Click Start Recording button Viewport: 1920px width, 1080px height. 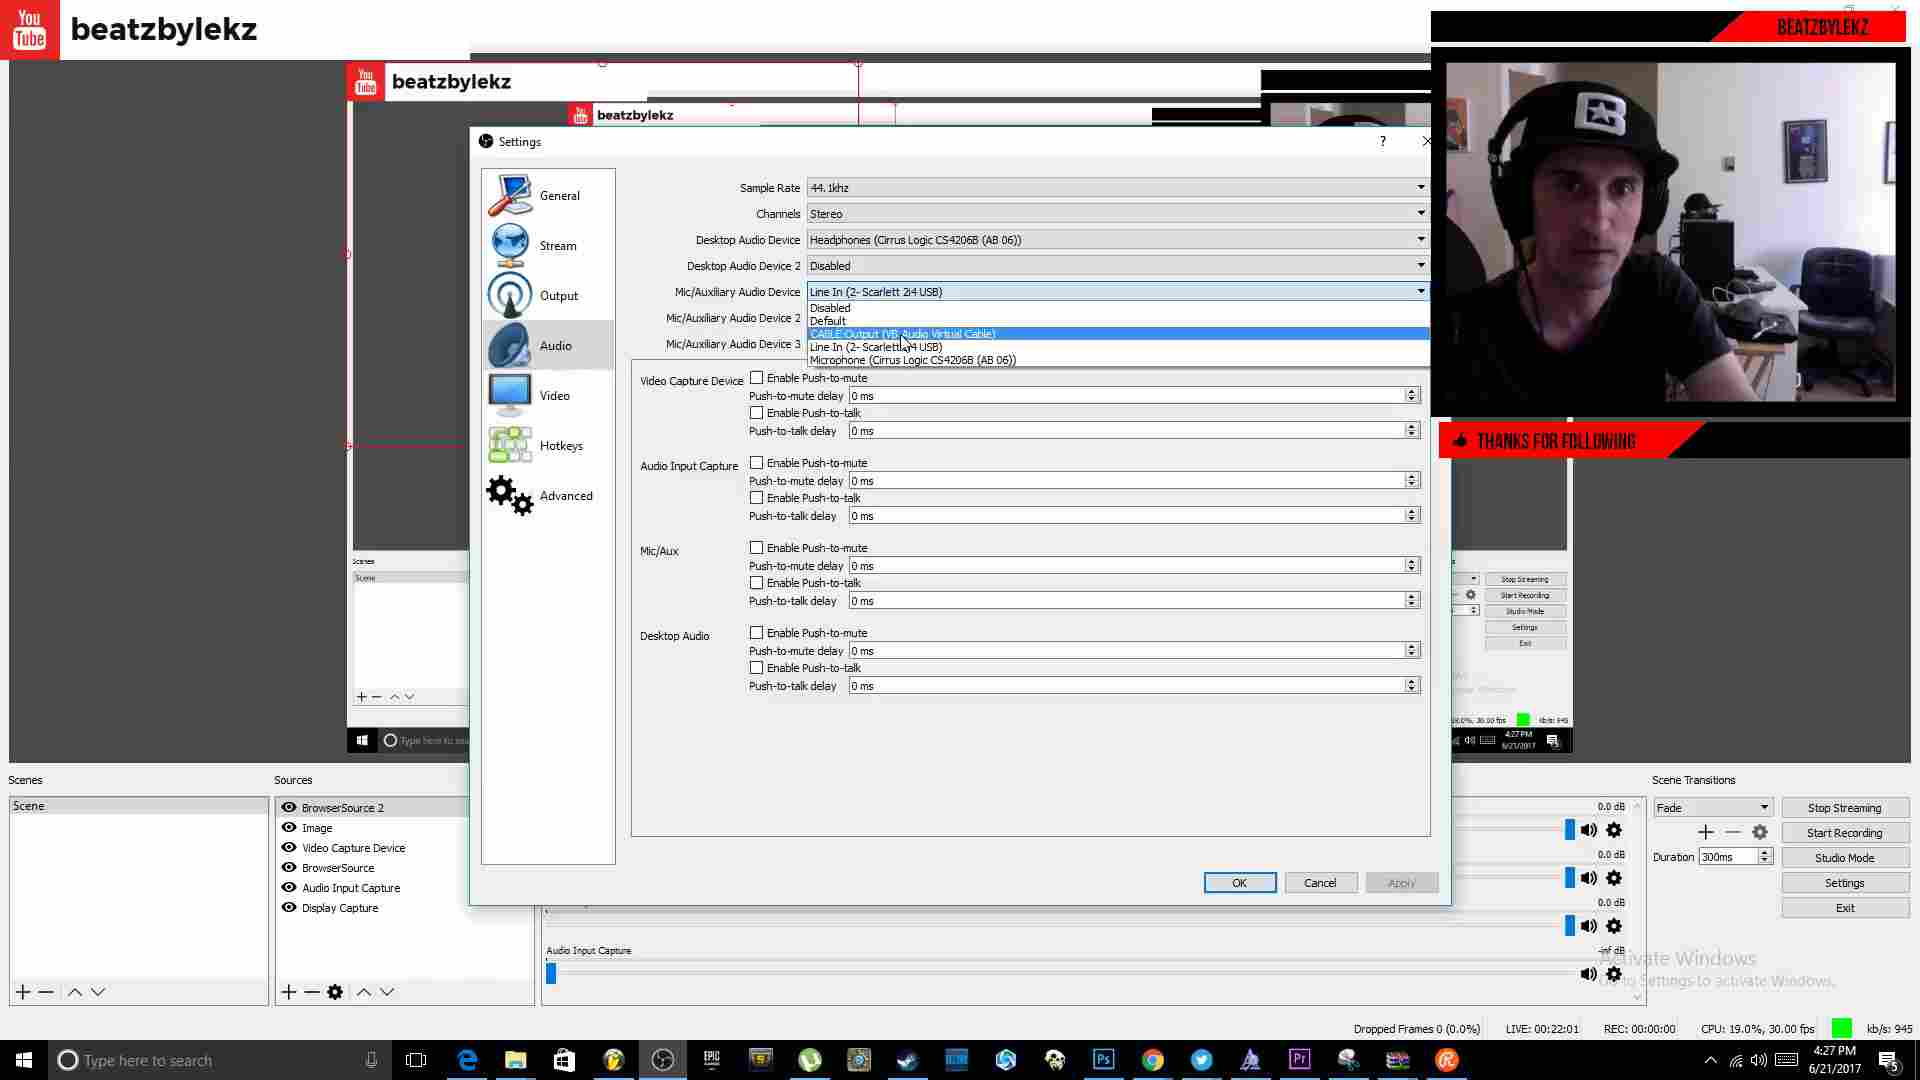[x=1845, y=833]
